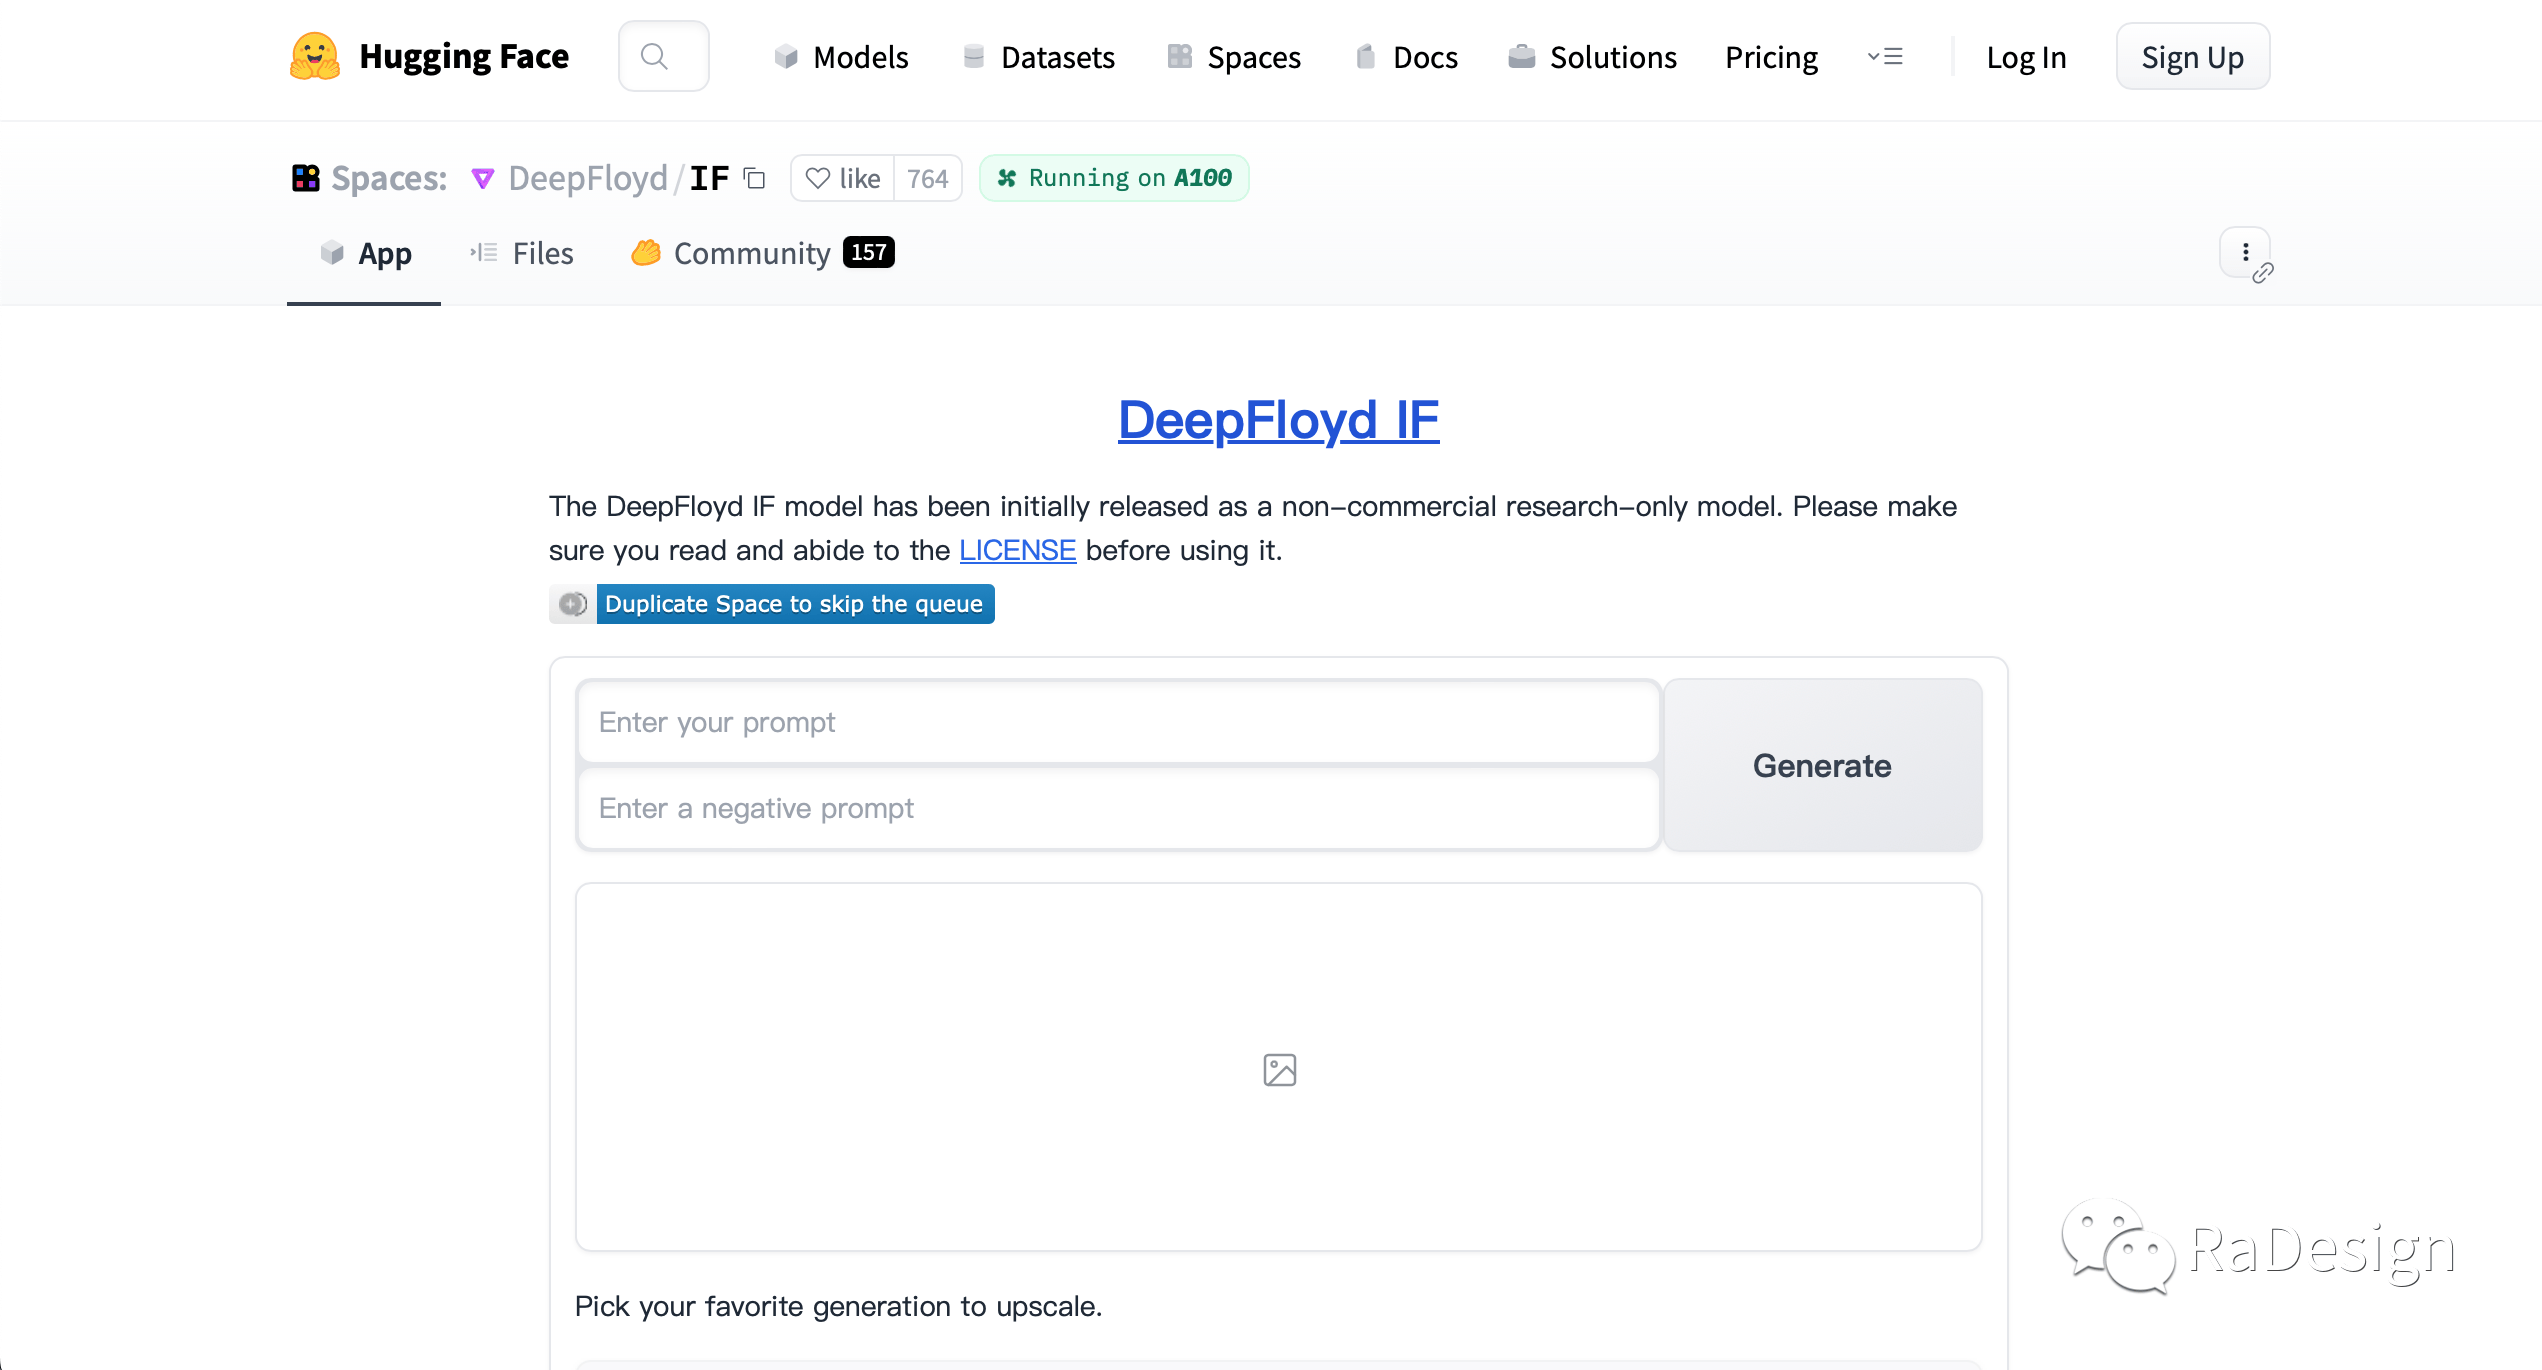Open the DeepFloyd IF title link
Image resolution: width=2542 pixels, height=1370 pixels.
click(1278, 420)
